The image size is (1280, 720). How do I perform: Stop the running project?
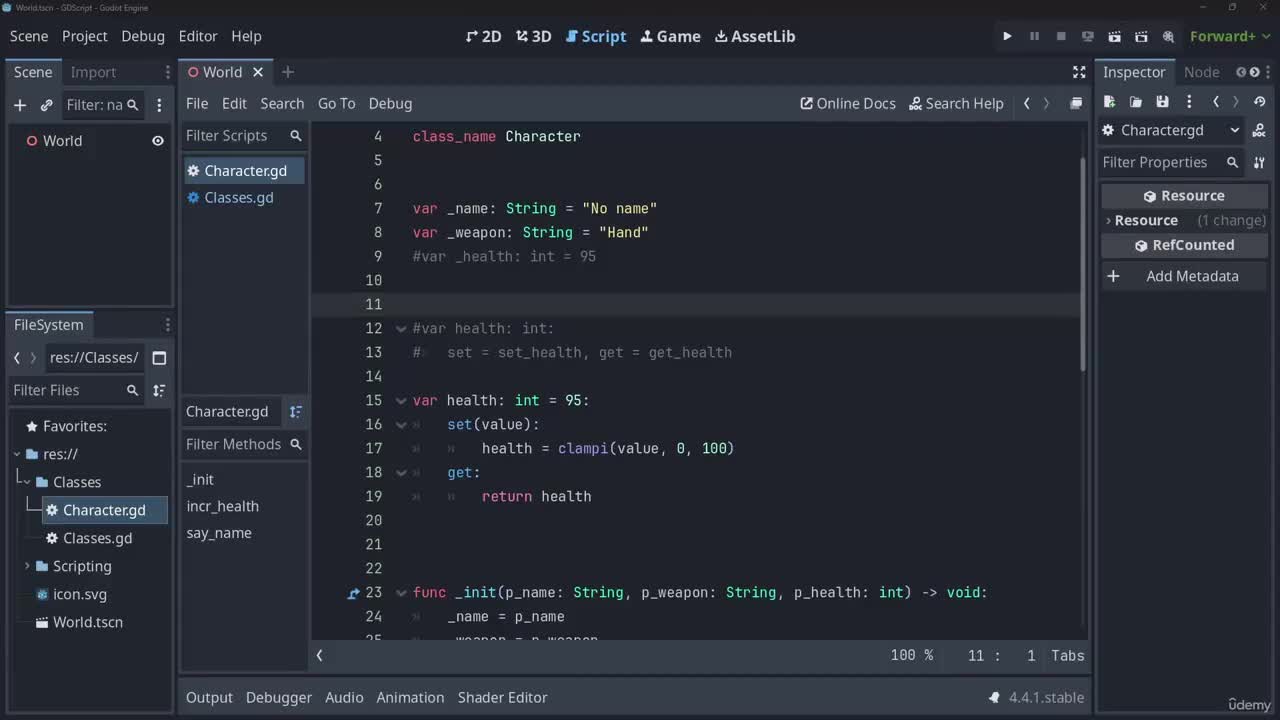(1061, 36)
